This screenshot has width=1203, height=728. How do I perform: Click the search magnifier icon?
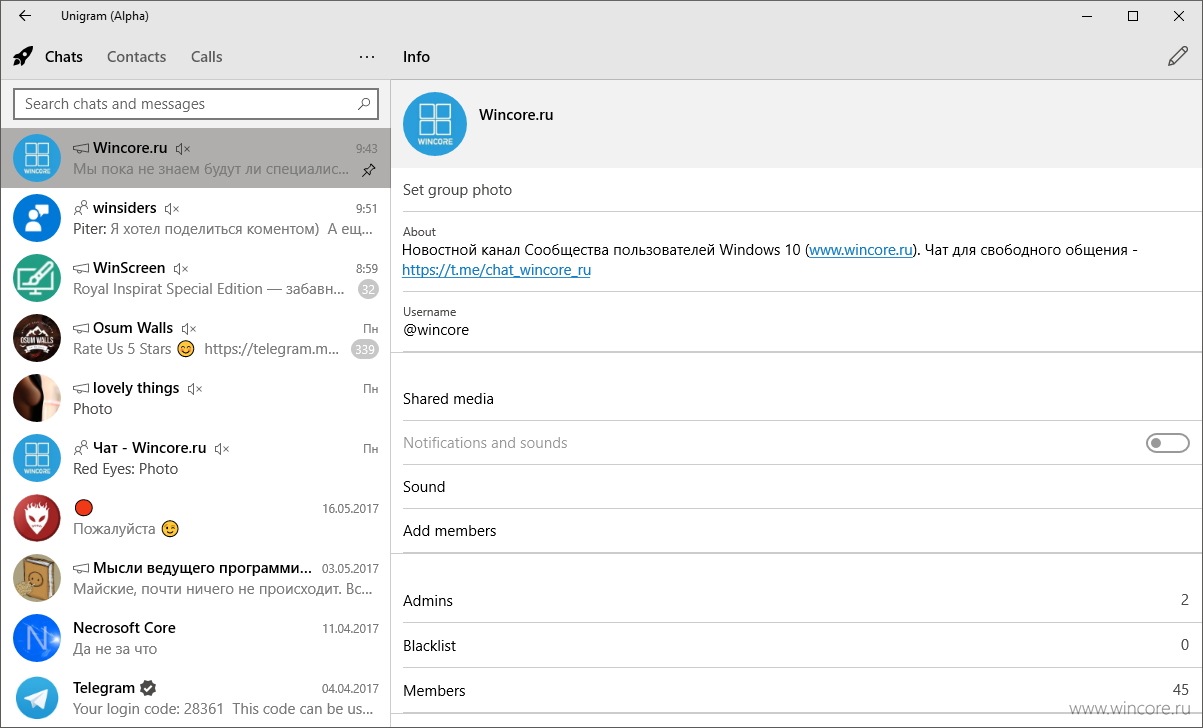(364, 103)
